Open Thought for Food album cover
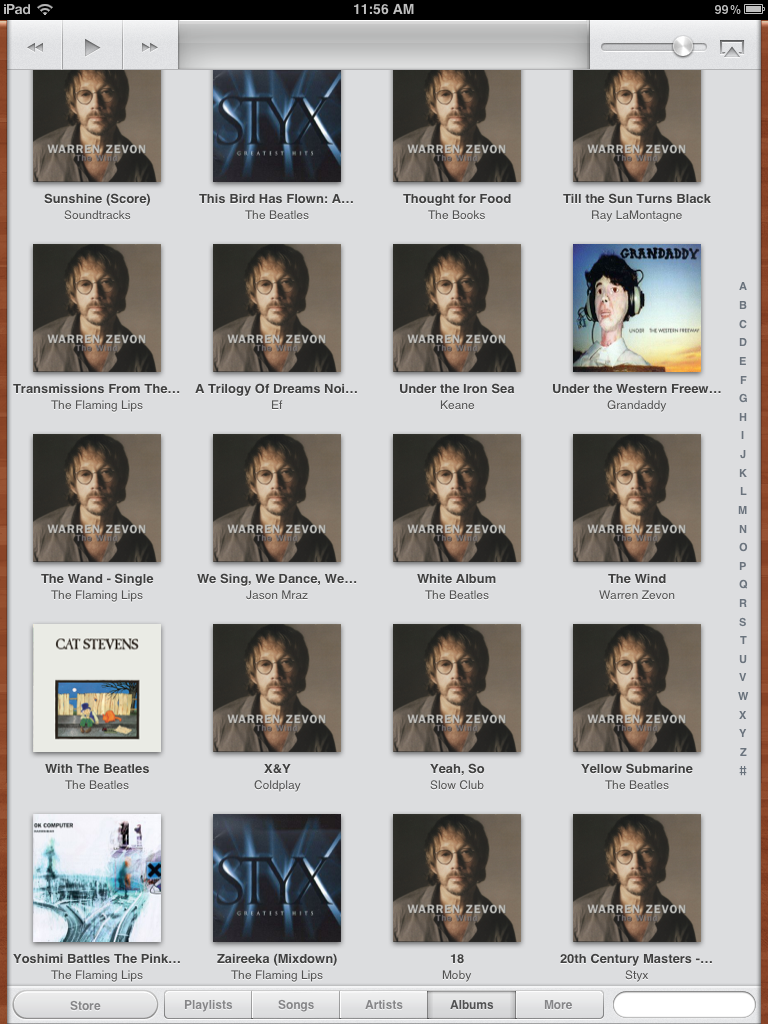 click(456, 126)
